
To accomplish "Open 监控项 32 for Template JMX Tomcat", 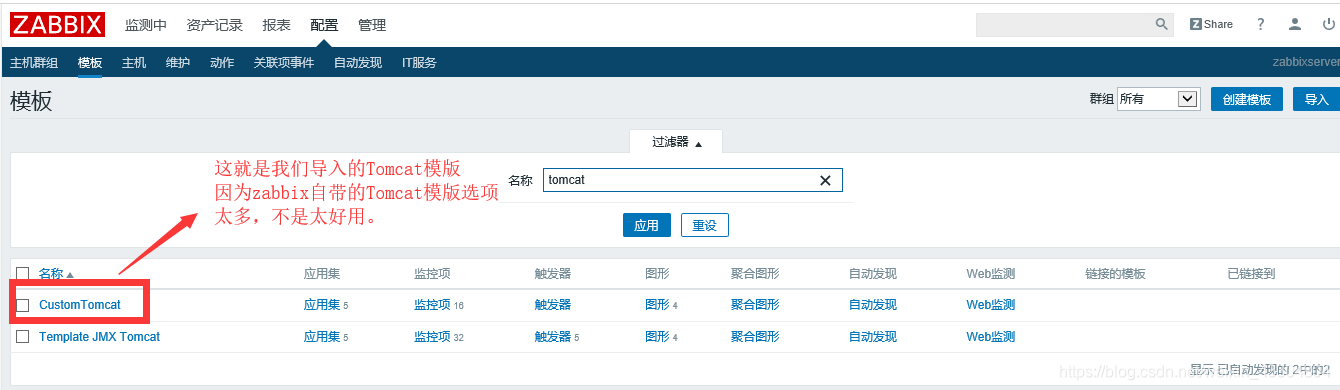I will coord(432,337).
